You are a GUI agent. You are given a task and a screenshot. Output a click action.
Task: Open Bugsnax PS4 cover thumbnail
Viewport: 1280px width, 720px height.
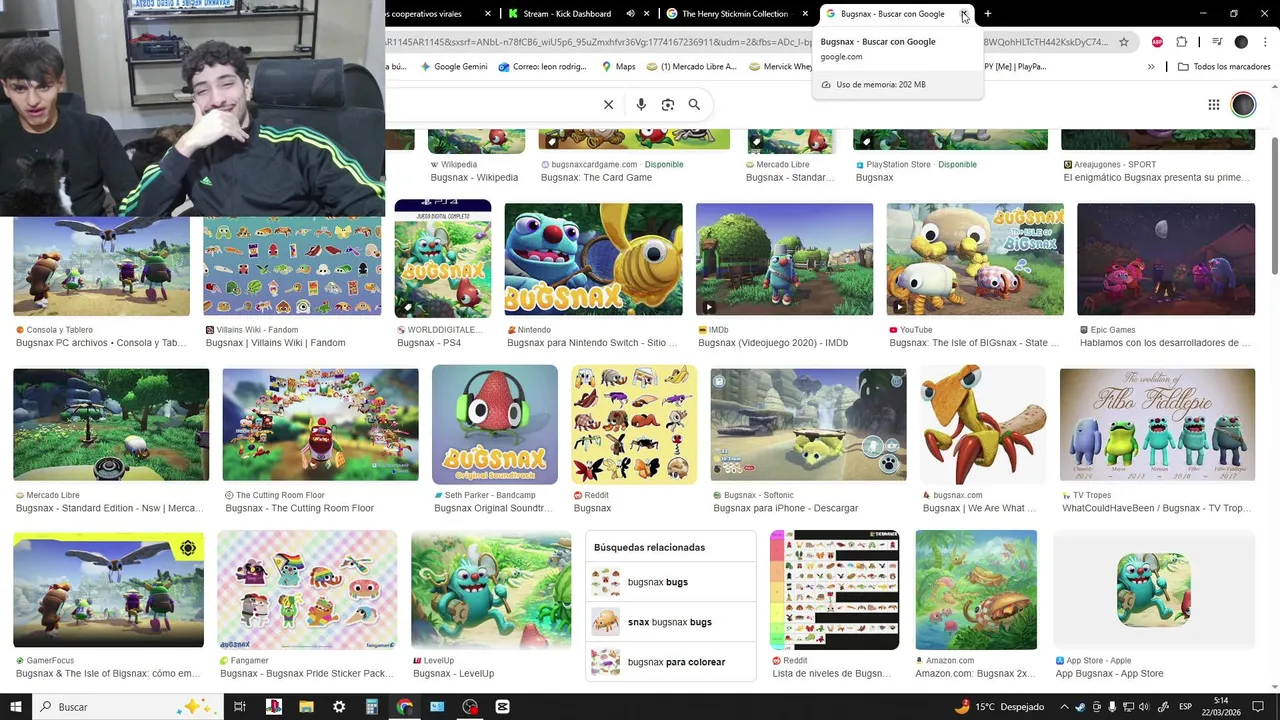coord(443,258)
